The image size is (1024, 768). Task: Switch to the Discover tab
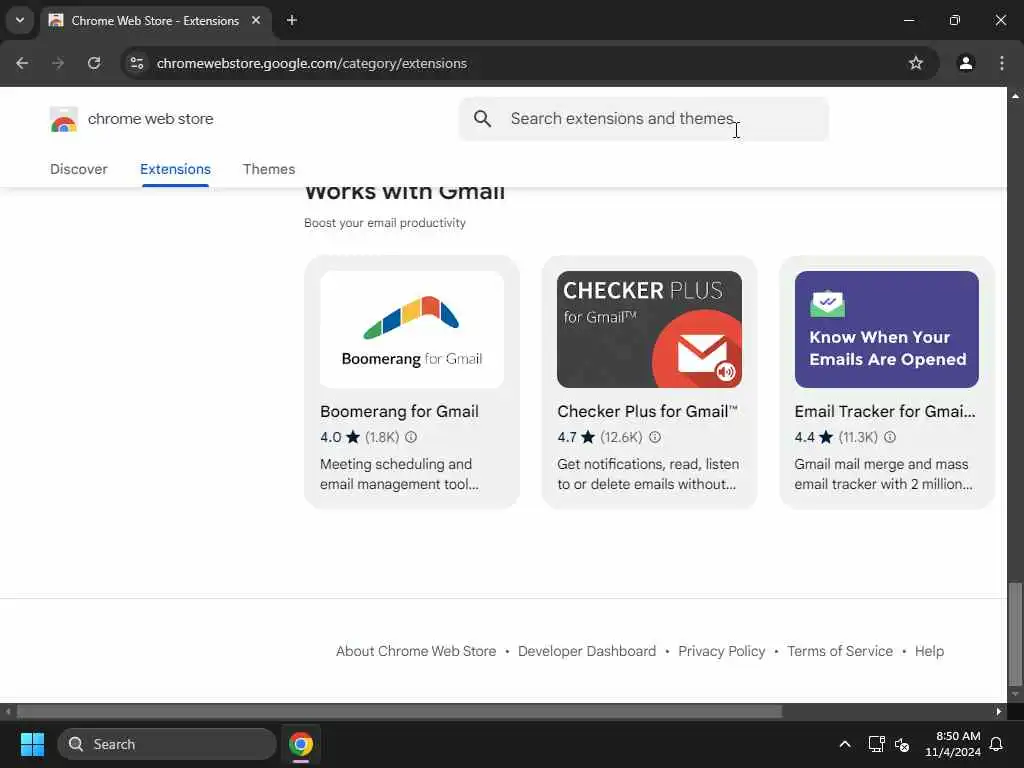78,169
